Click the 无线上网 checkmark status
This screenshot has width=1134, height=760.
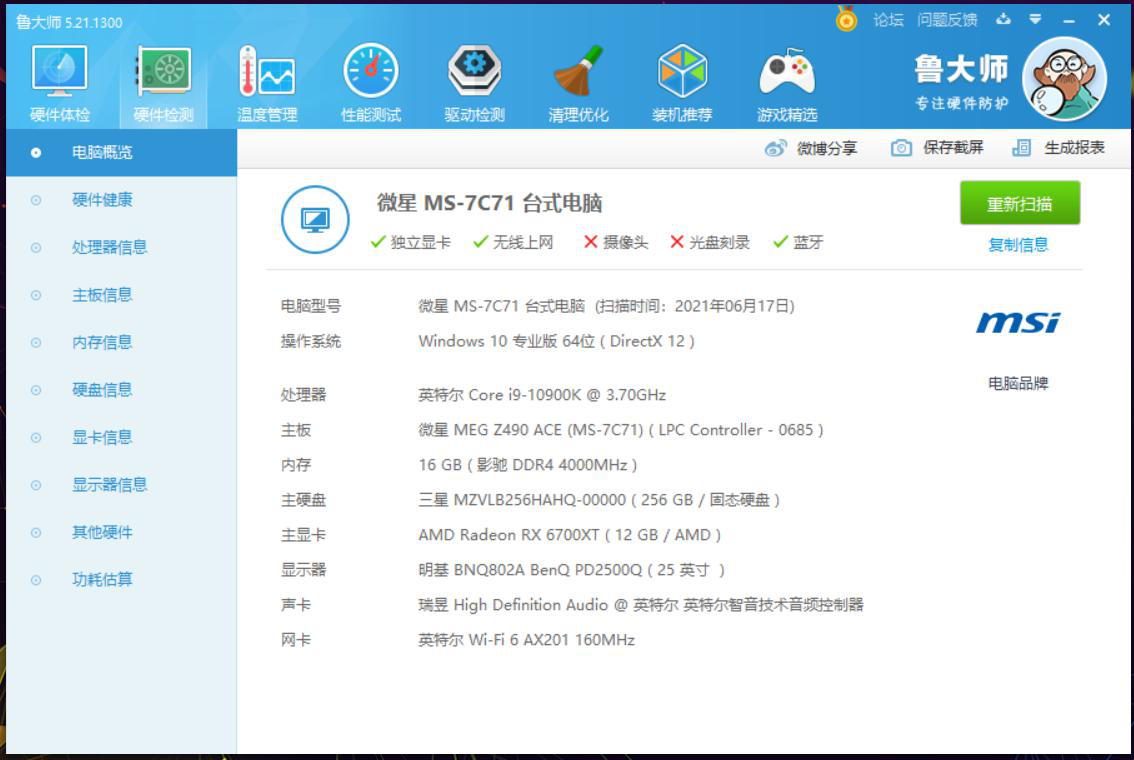tap(513, 242)
